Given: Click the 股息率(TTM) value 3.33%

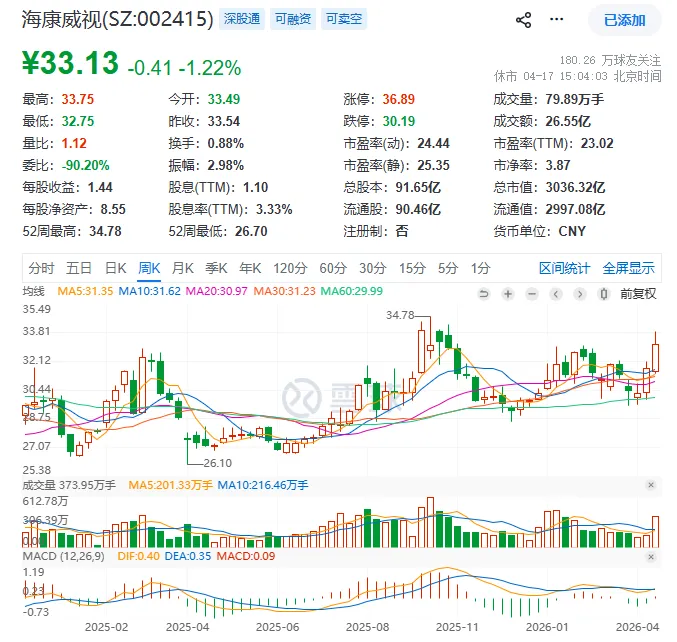Looking at the screenshot, I should pos(274,209).
